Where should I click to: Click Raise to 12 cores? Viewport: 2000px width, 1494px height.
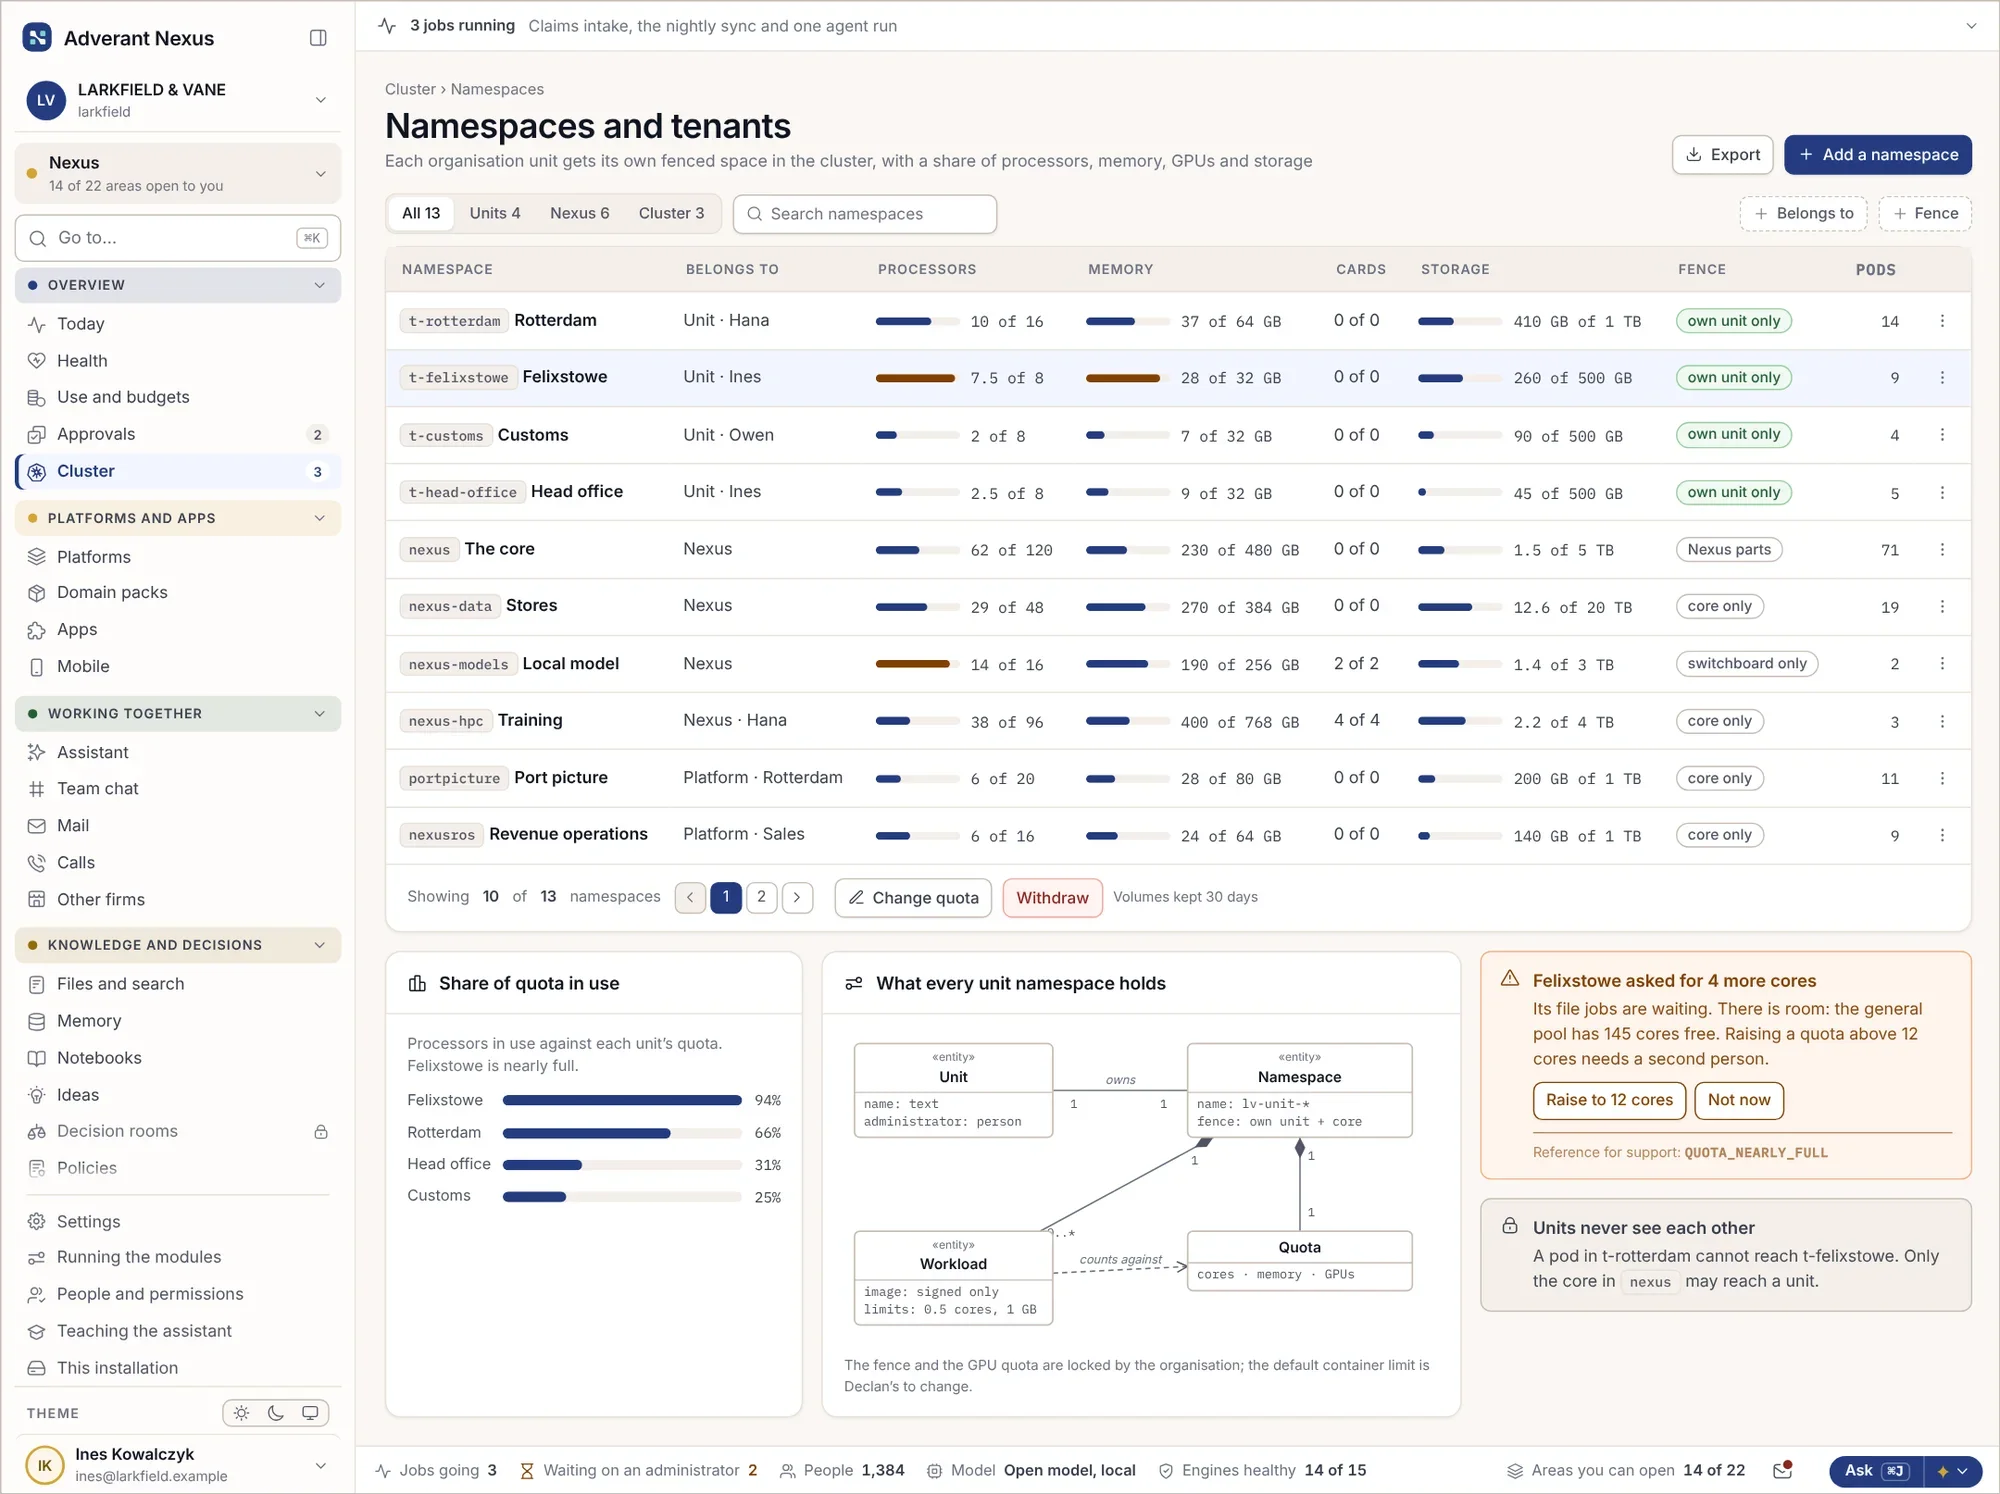(x=1609, y=1100)
